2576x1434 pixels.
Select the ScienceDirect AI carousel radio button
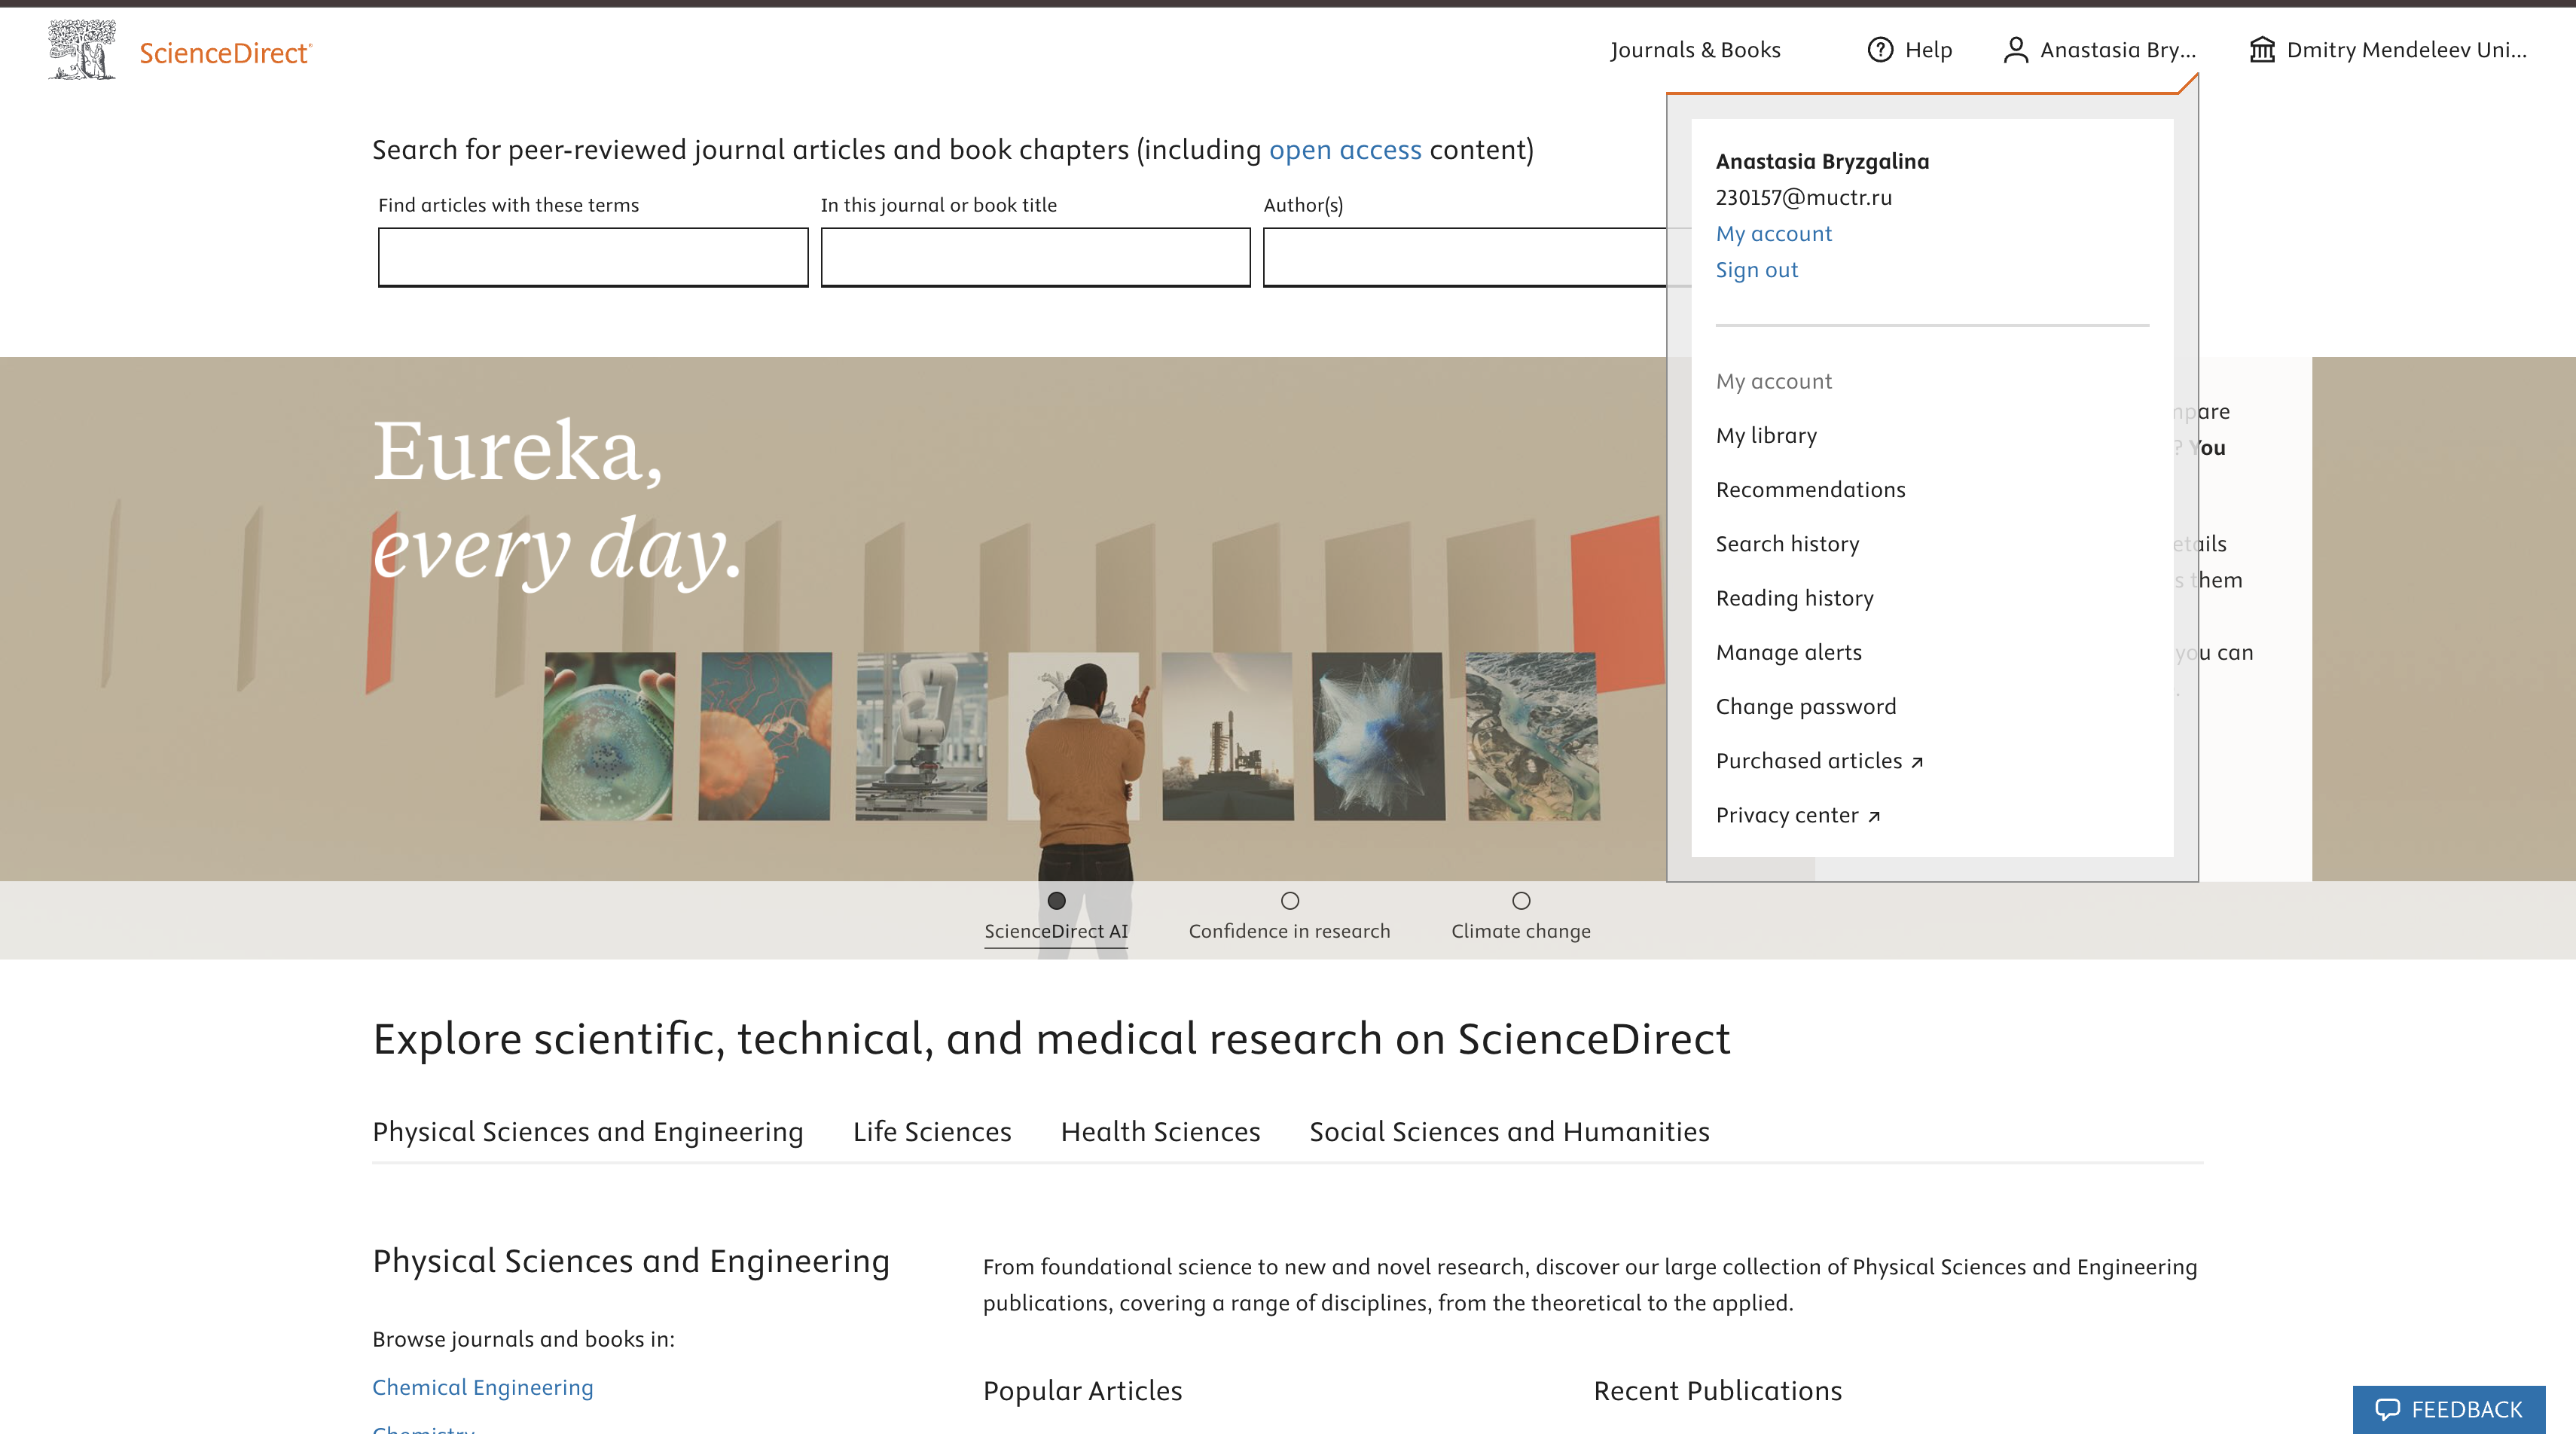click(x=1056, y=901)
